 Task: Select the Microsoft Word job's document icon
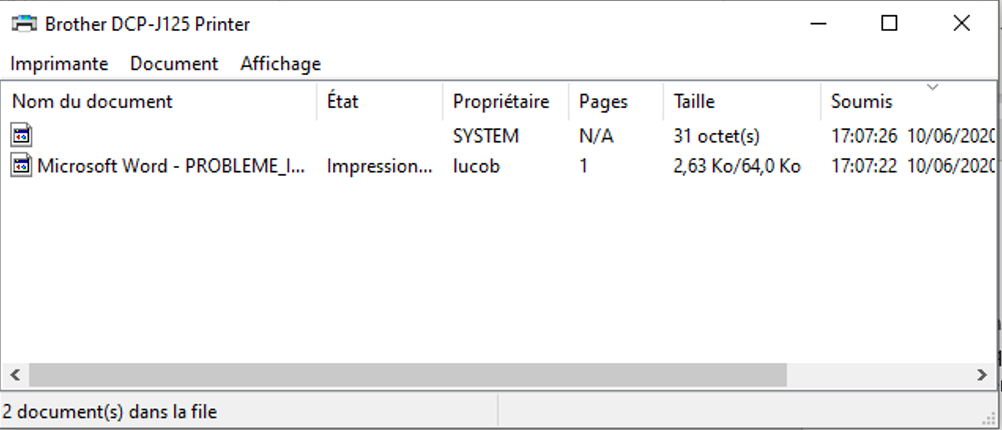[x=21, y=165]
